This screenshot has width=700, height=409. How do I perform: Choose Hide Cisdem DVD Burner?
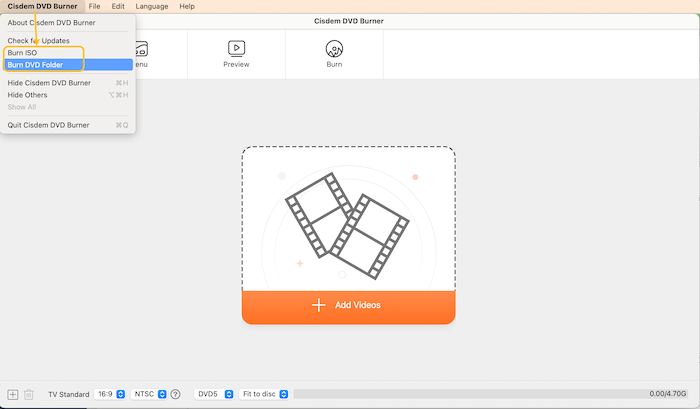68,83
